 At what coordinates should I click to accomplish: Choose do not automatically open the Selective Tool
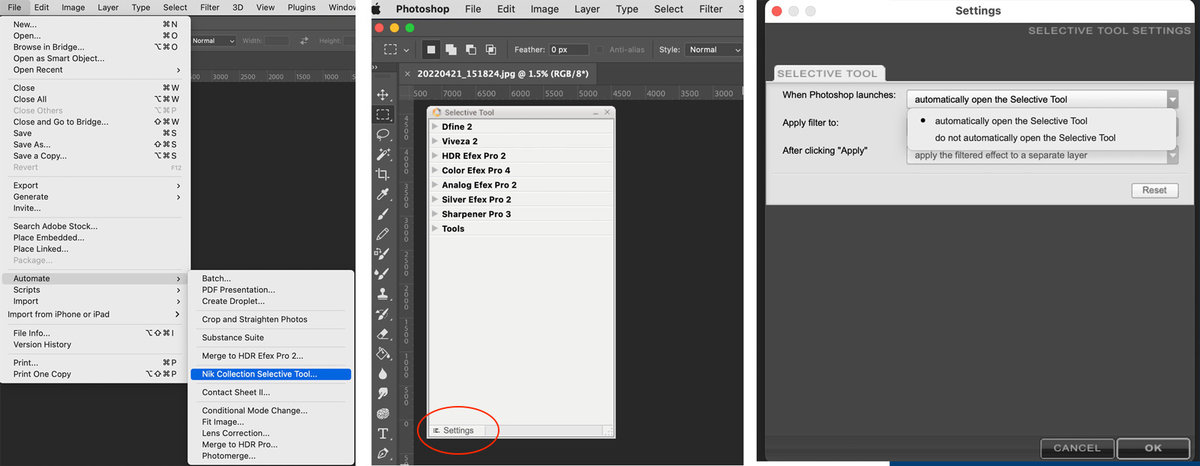point(1025,138)
